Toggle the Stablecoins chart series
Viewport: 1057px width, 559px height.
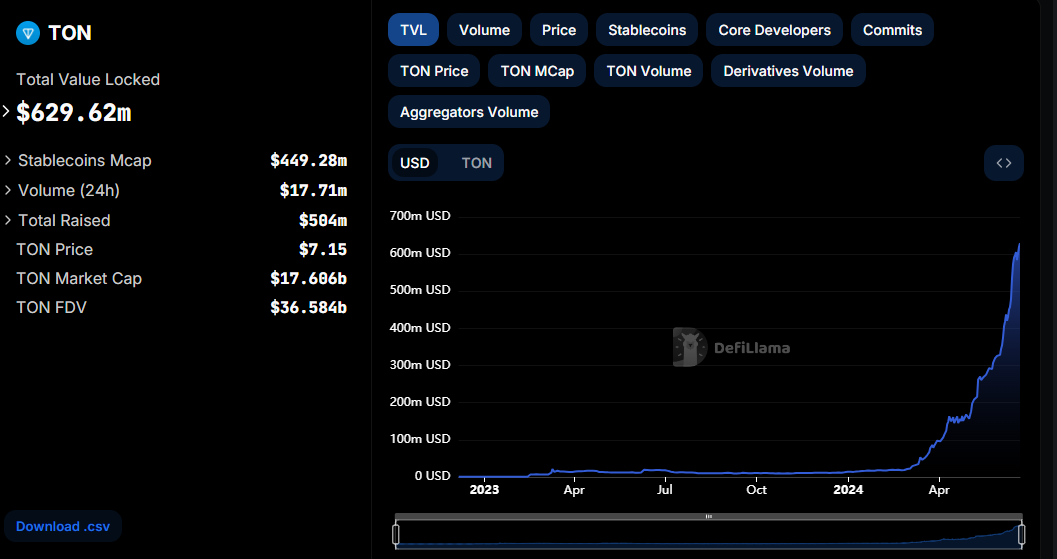point(647,30)
